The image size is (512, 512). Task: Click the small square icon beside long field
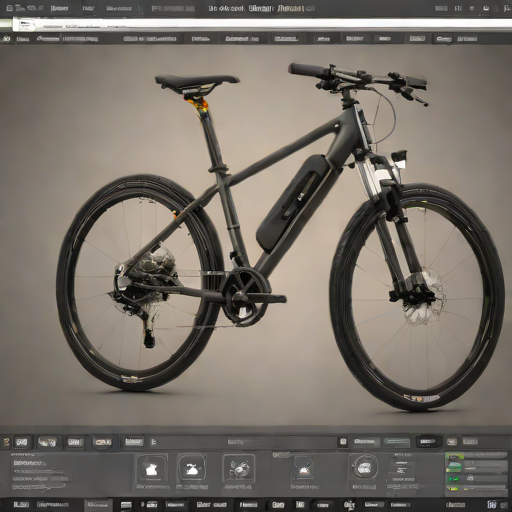click(x=343, y=442)
